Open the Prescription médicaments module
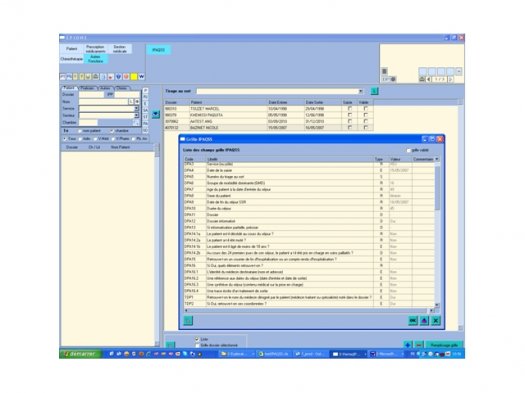The height and width of the screenshot is (393, 525). tap(95, 49)
